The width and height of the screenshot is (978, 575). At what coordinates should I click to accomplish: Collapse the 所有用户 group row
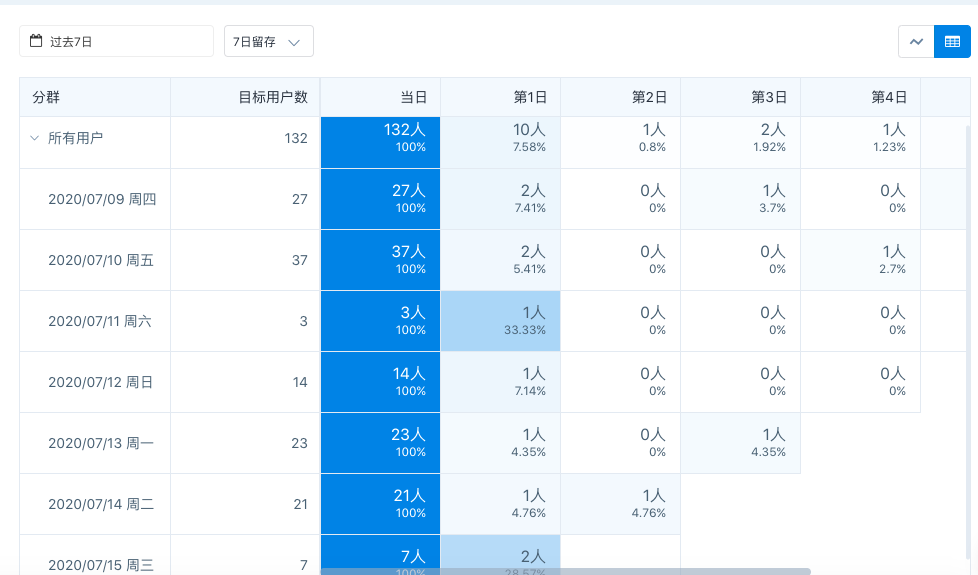34,138
